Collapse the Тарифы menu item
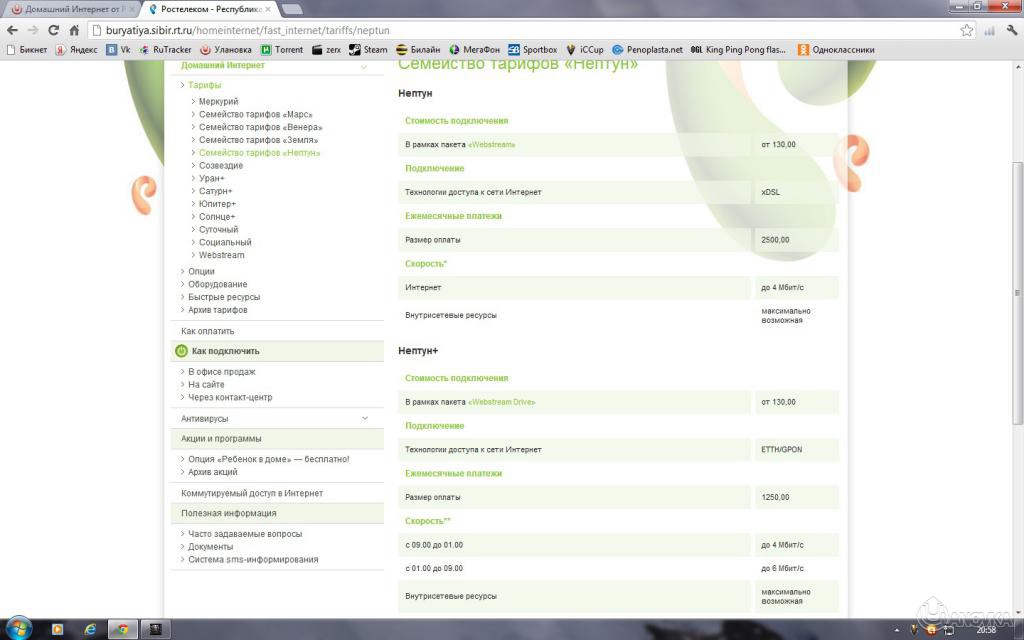 204,86
